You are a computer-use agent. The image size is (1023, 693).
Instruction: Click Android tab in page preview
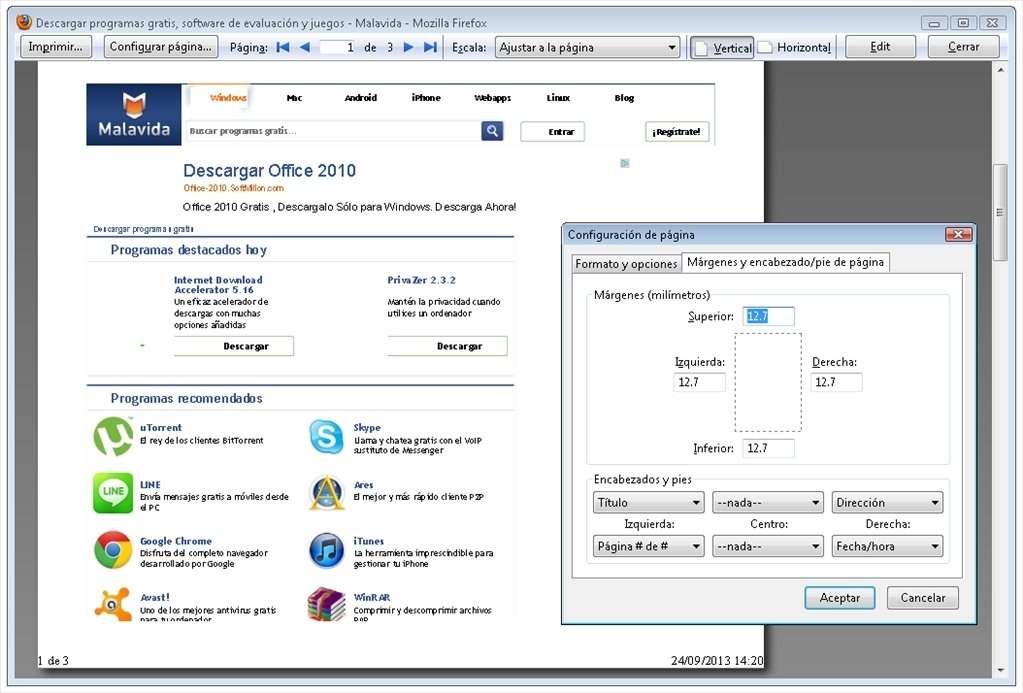(x=361, y=98)
